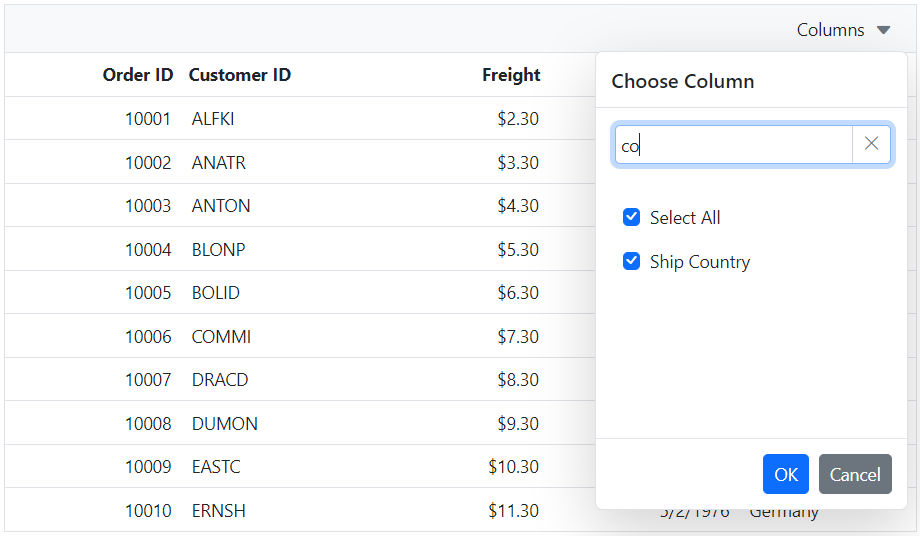Select freight value $8.30

518,380
